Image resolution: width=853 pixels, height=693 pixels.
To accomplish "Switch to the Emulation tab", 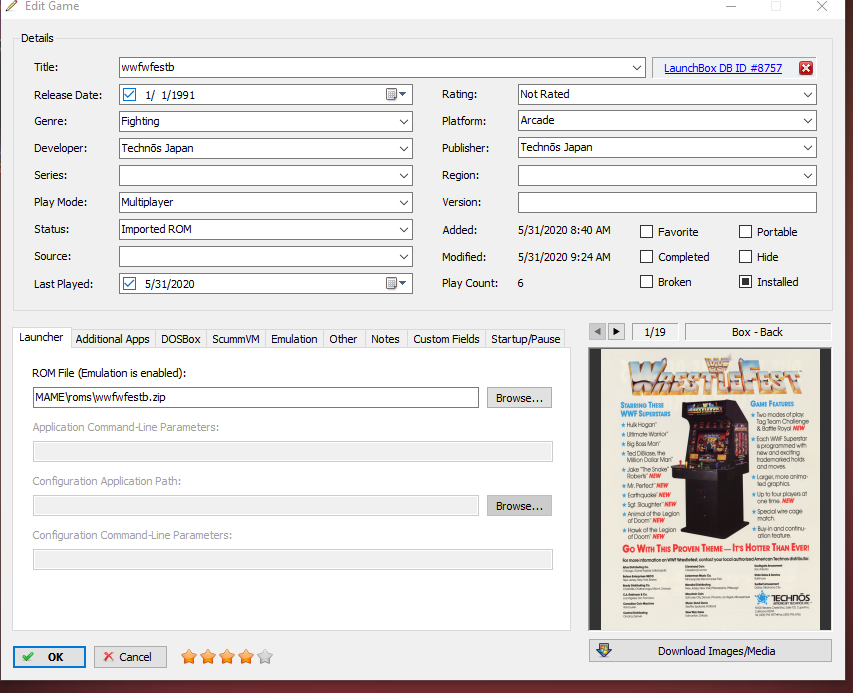I will [x=294, y=339].
